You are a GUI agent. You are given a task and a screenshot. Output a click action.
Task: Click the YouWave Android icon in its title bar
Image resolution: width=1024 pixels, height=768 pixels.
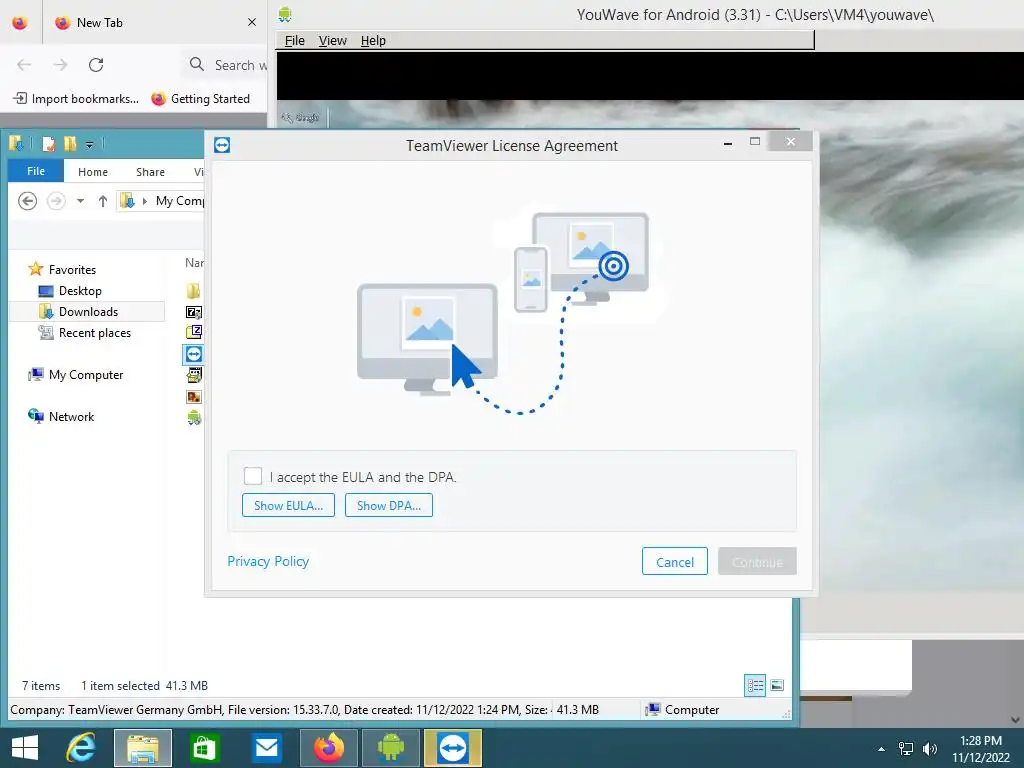tap(285, 14)
